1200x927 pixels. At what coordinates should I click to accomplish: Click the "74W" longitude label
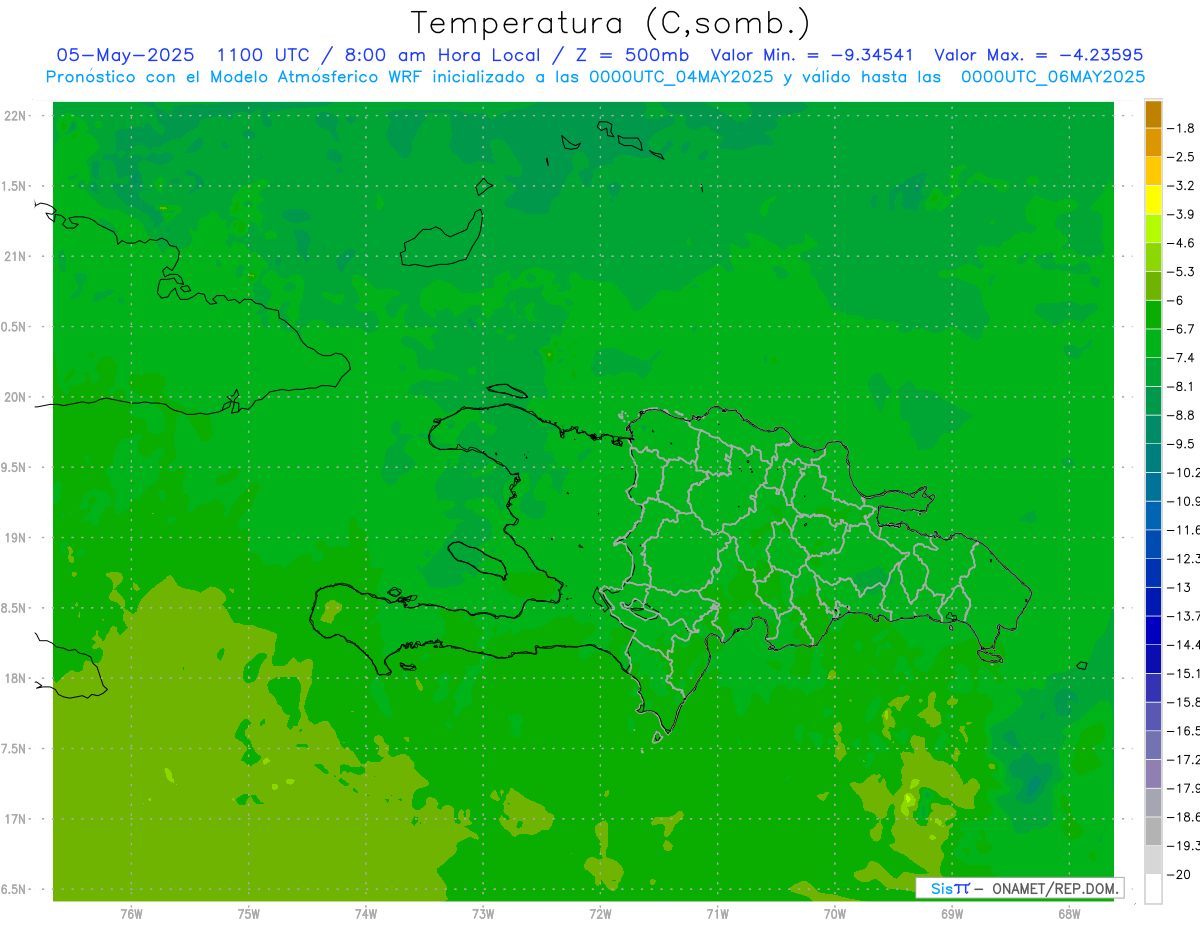point(366,914)
